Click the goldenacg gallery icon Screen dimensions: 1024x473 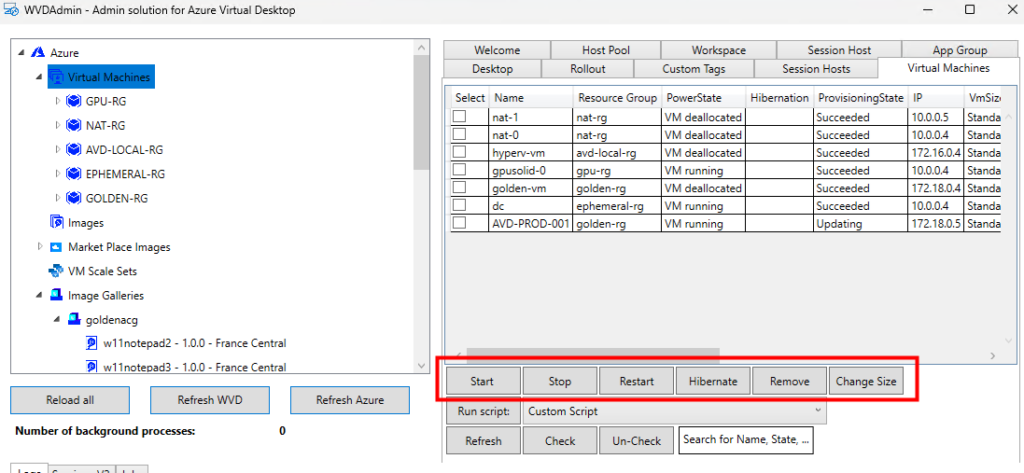point(74,319)
